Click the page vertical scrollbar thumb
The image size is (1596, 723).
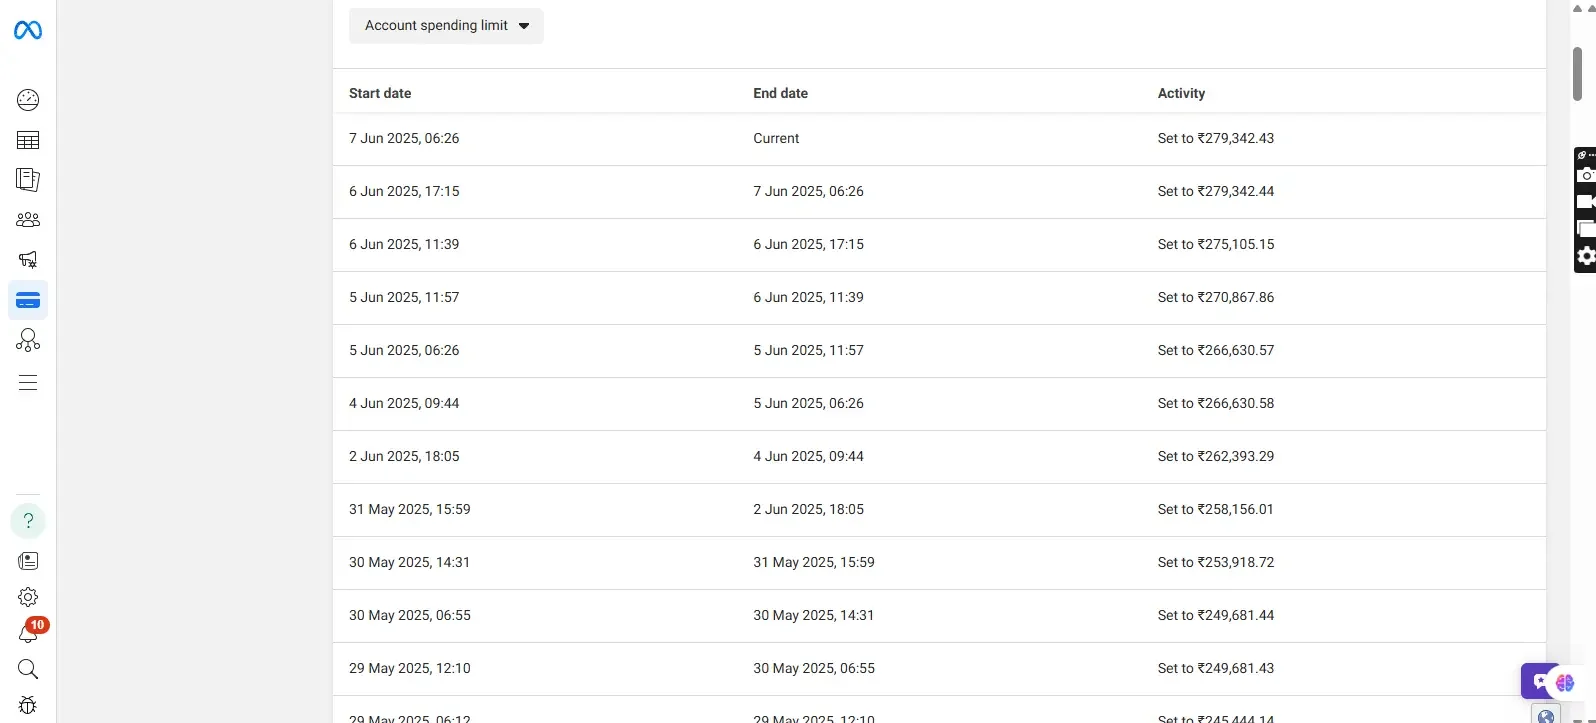pos(1577,72)
